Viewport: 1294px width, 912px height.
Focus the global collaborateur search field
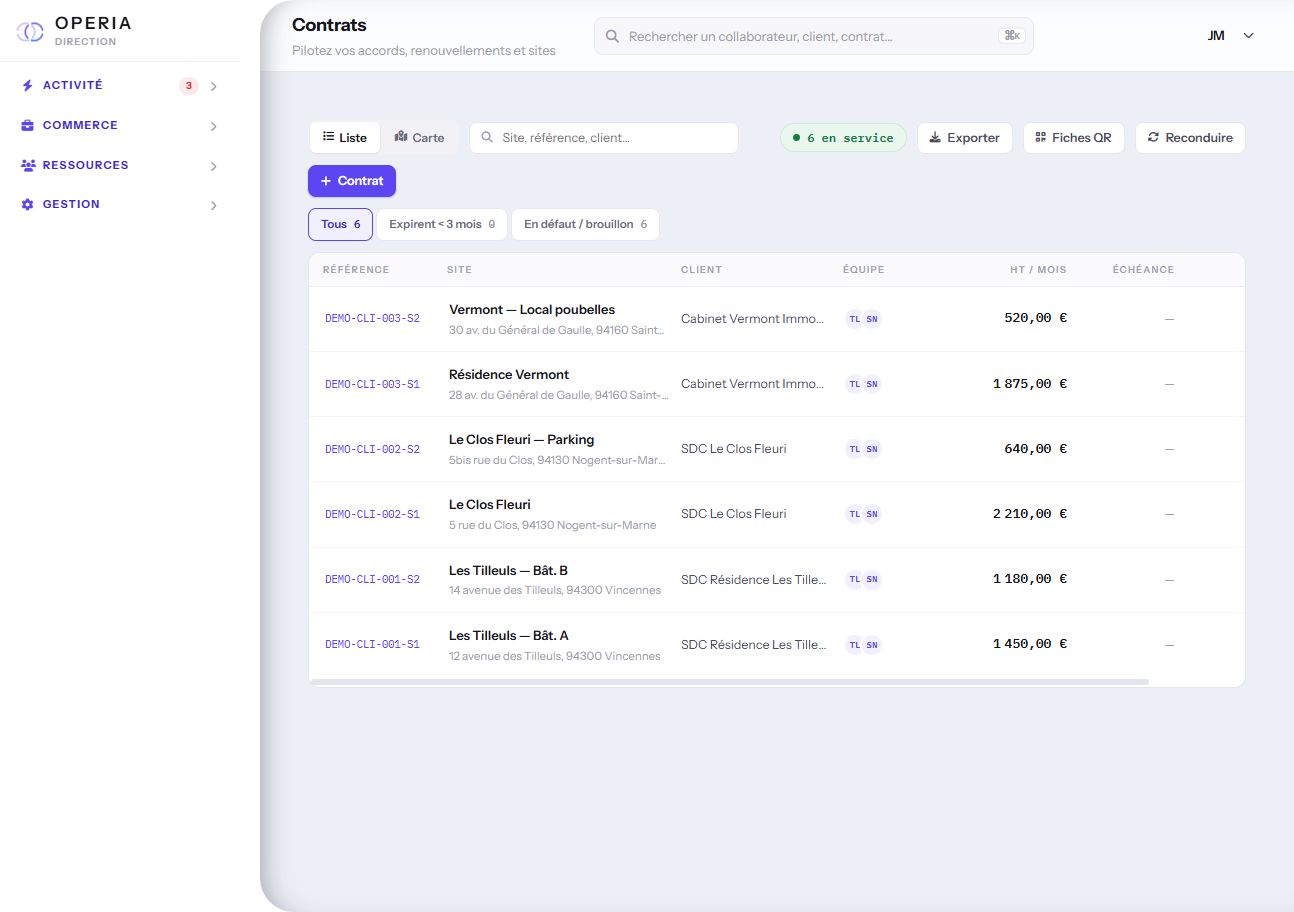click(x=813, y=36)
